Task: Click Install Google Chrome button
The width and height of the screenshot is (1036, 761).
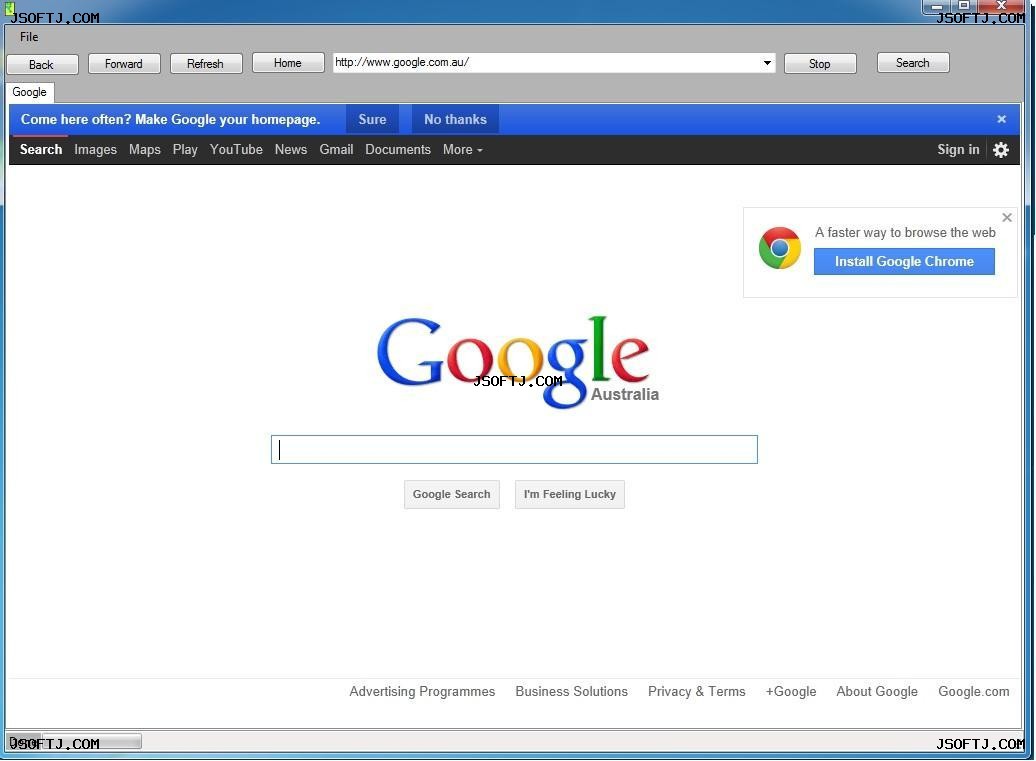Action: [904, 262]
